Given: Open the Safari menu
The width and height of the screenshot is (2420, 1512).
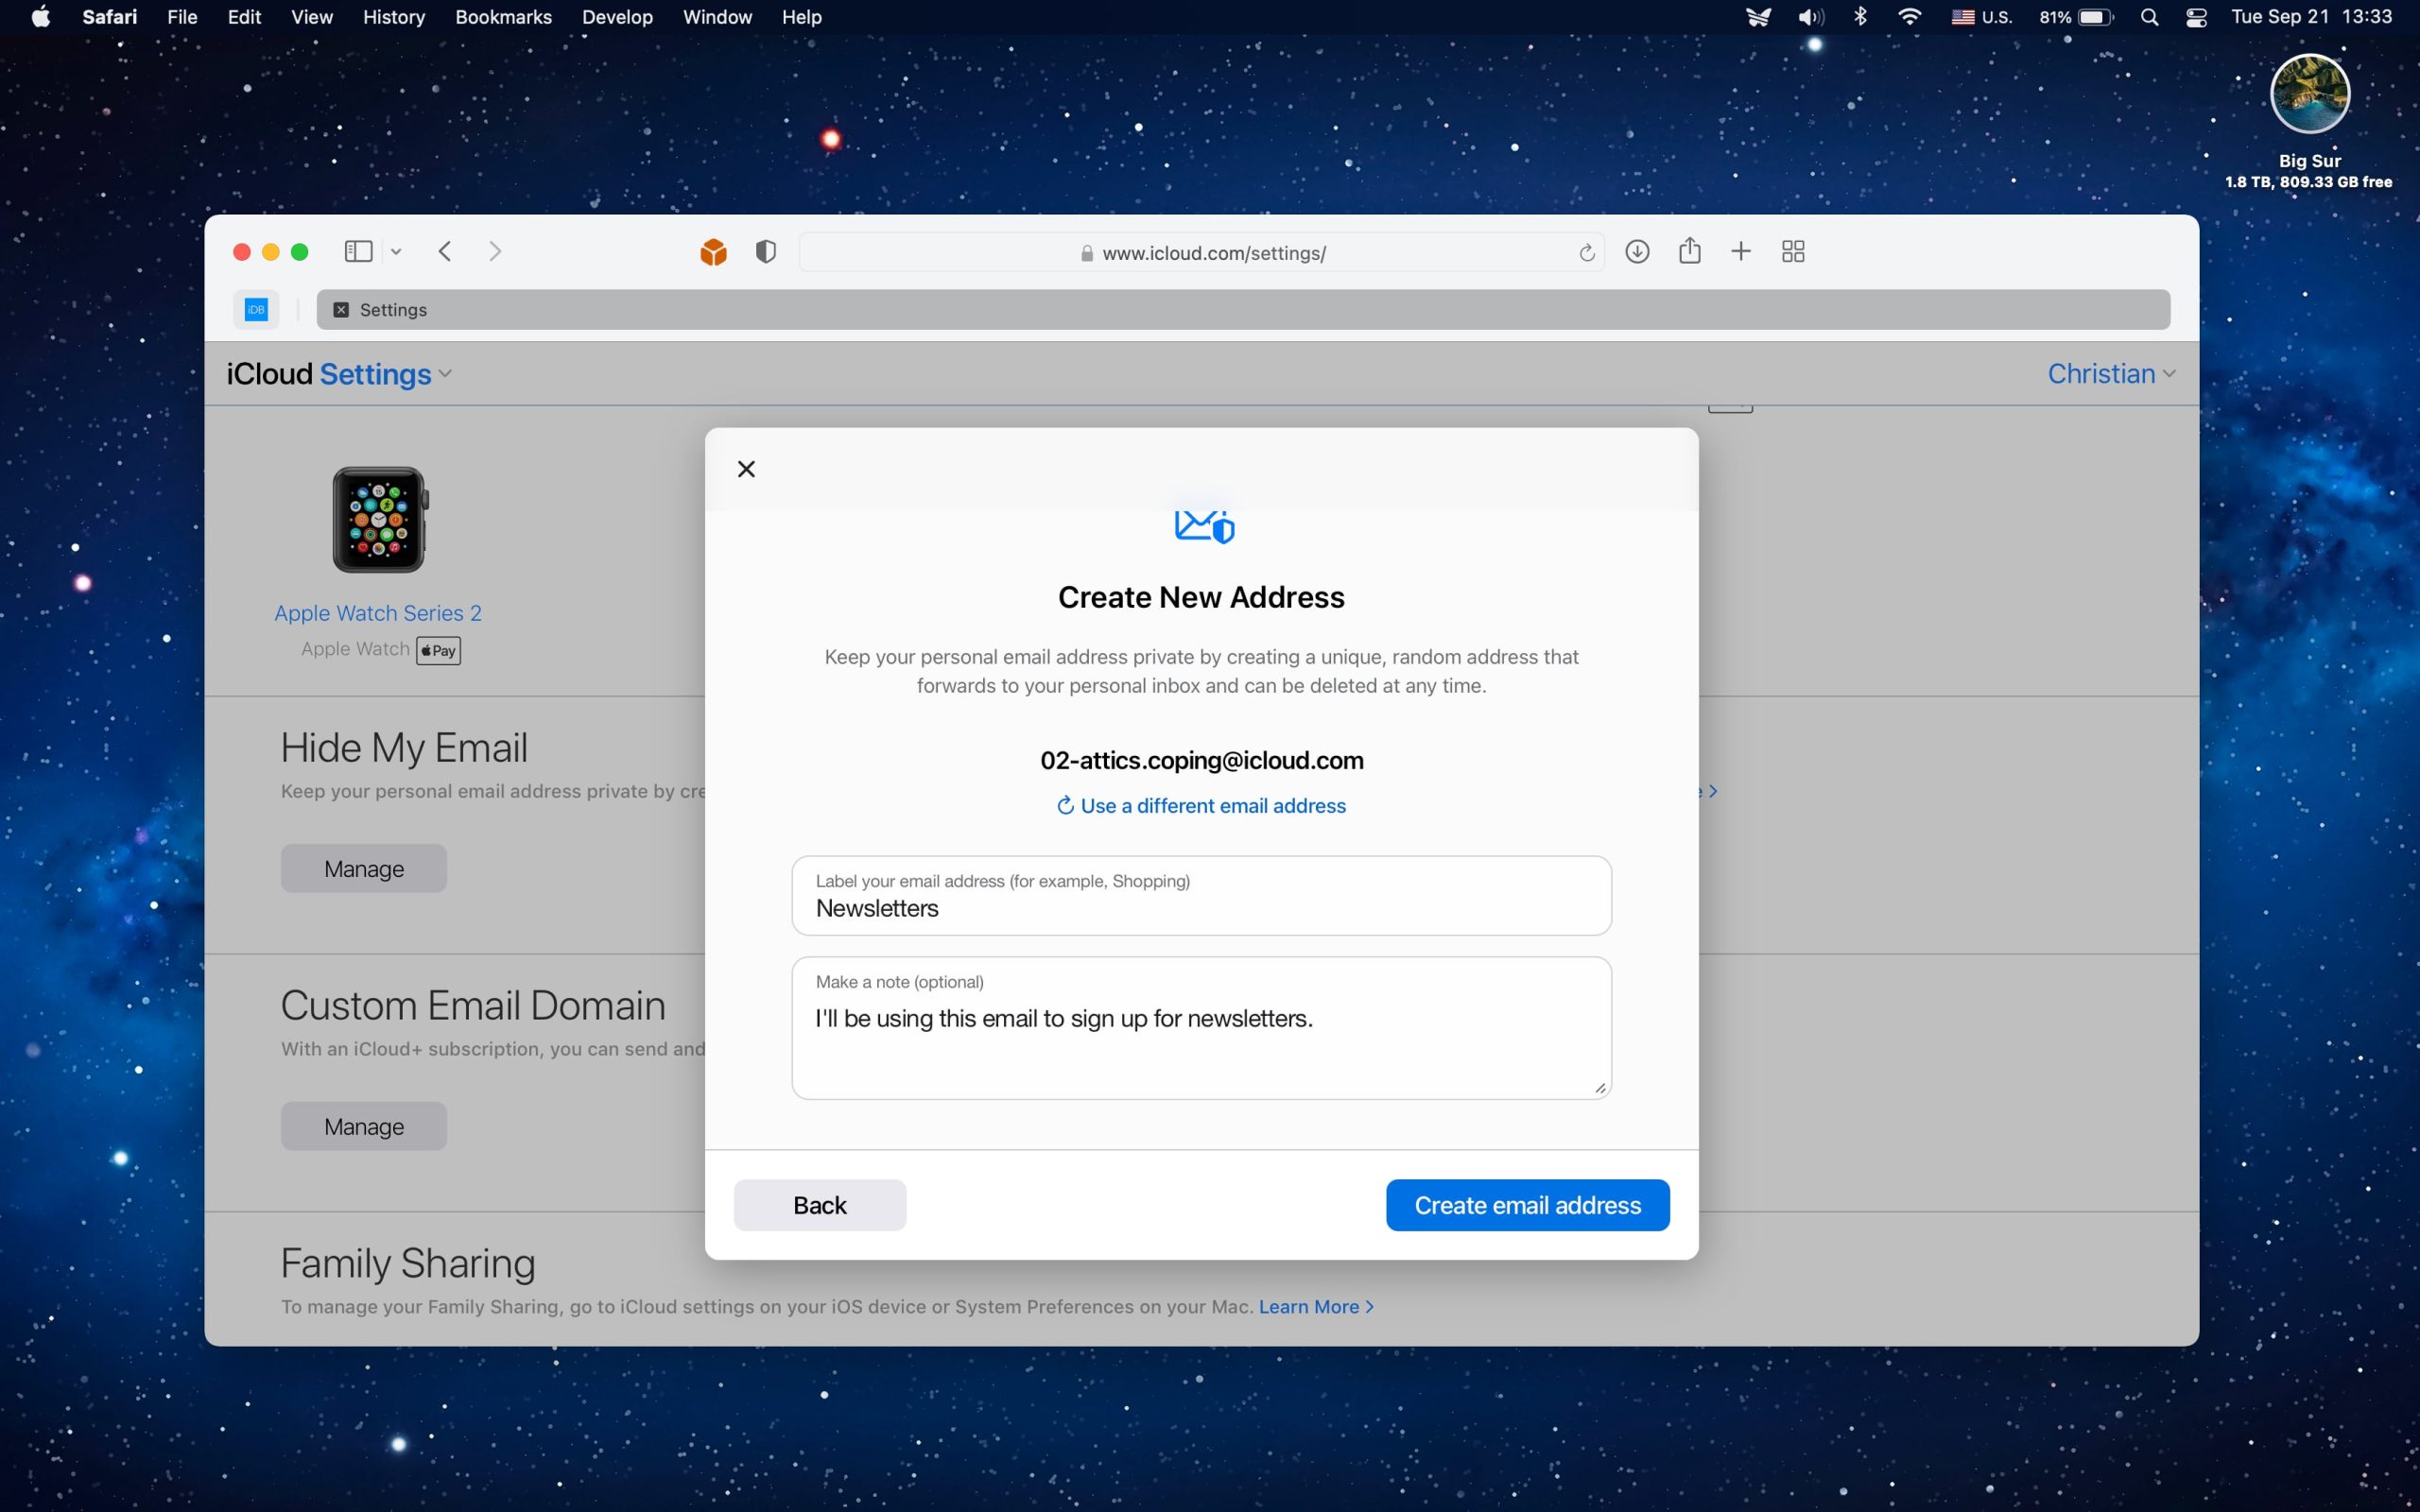Looking at the screenshot, I should [x=109, y=17].
